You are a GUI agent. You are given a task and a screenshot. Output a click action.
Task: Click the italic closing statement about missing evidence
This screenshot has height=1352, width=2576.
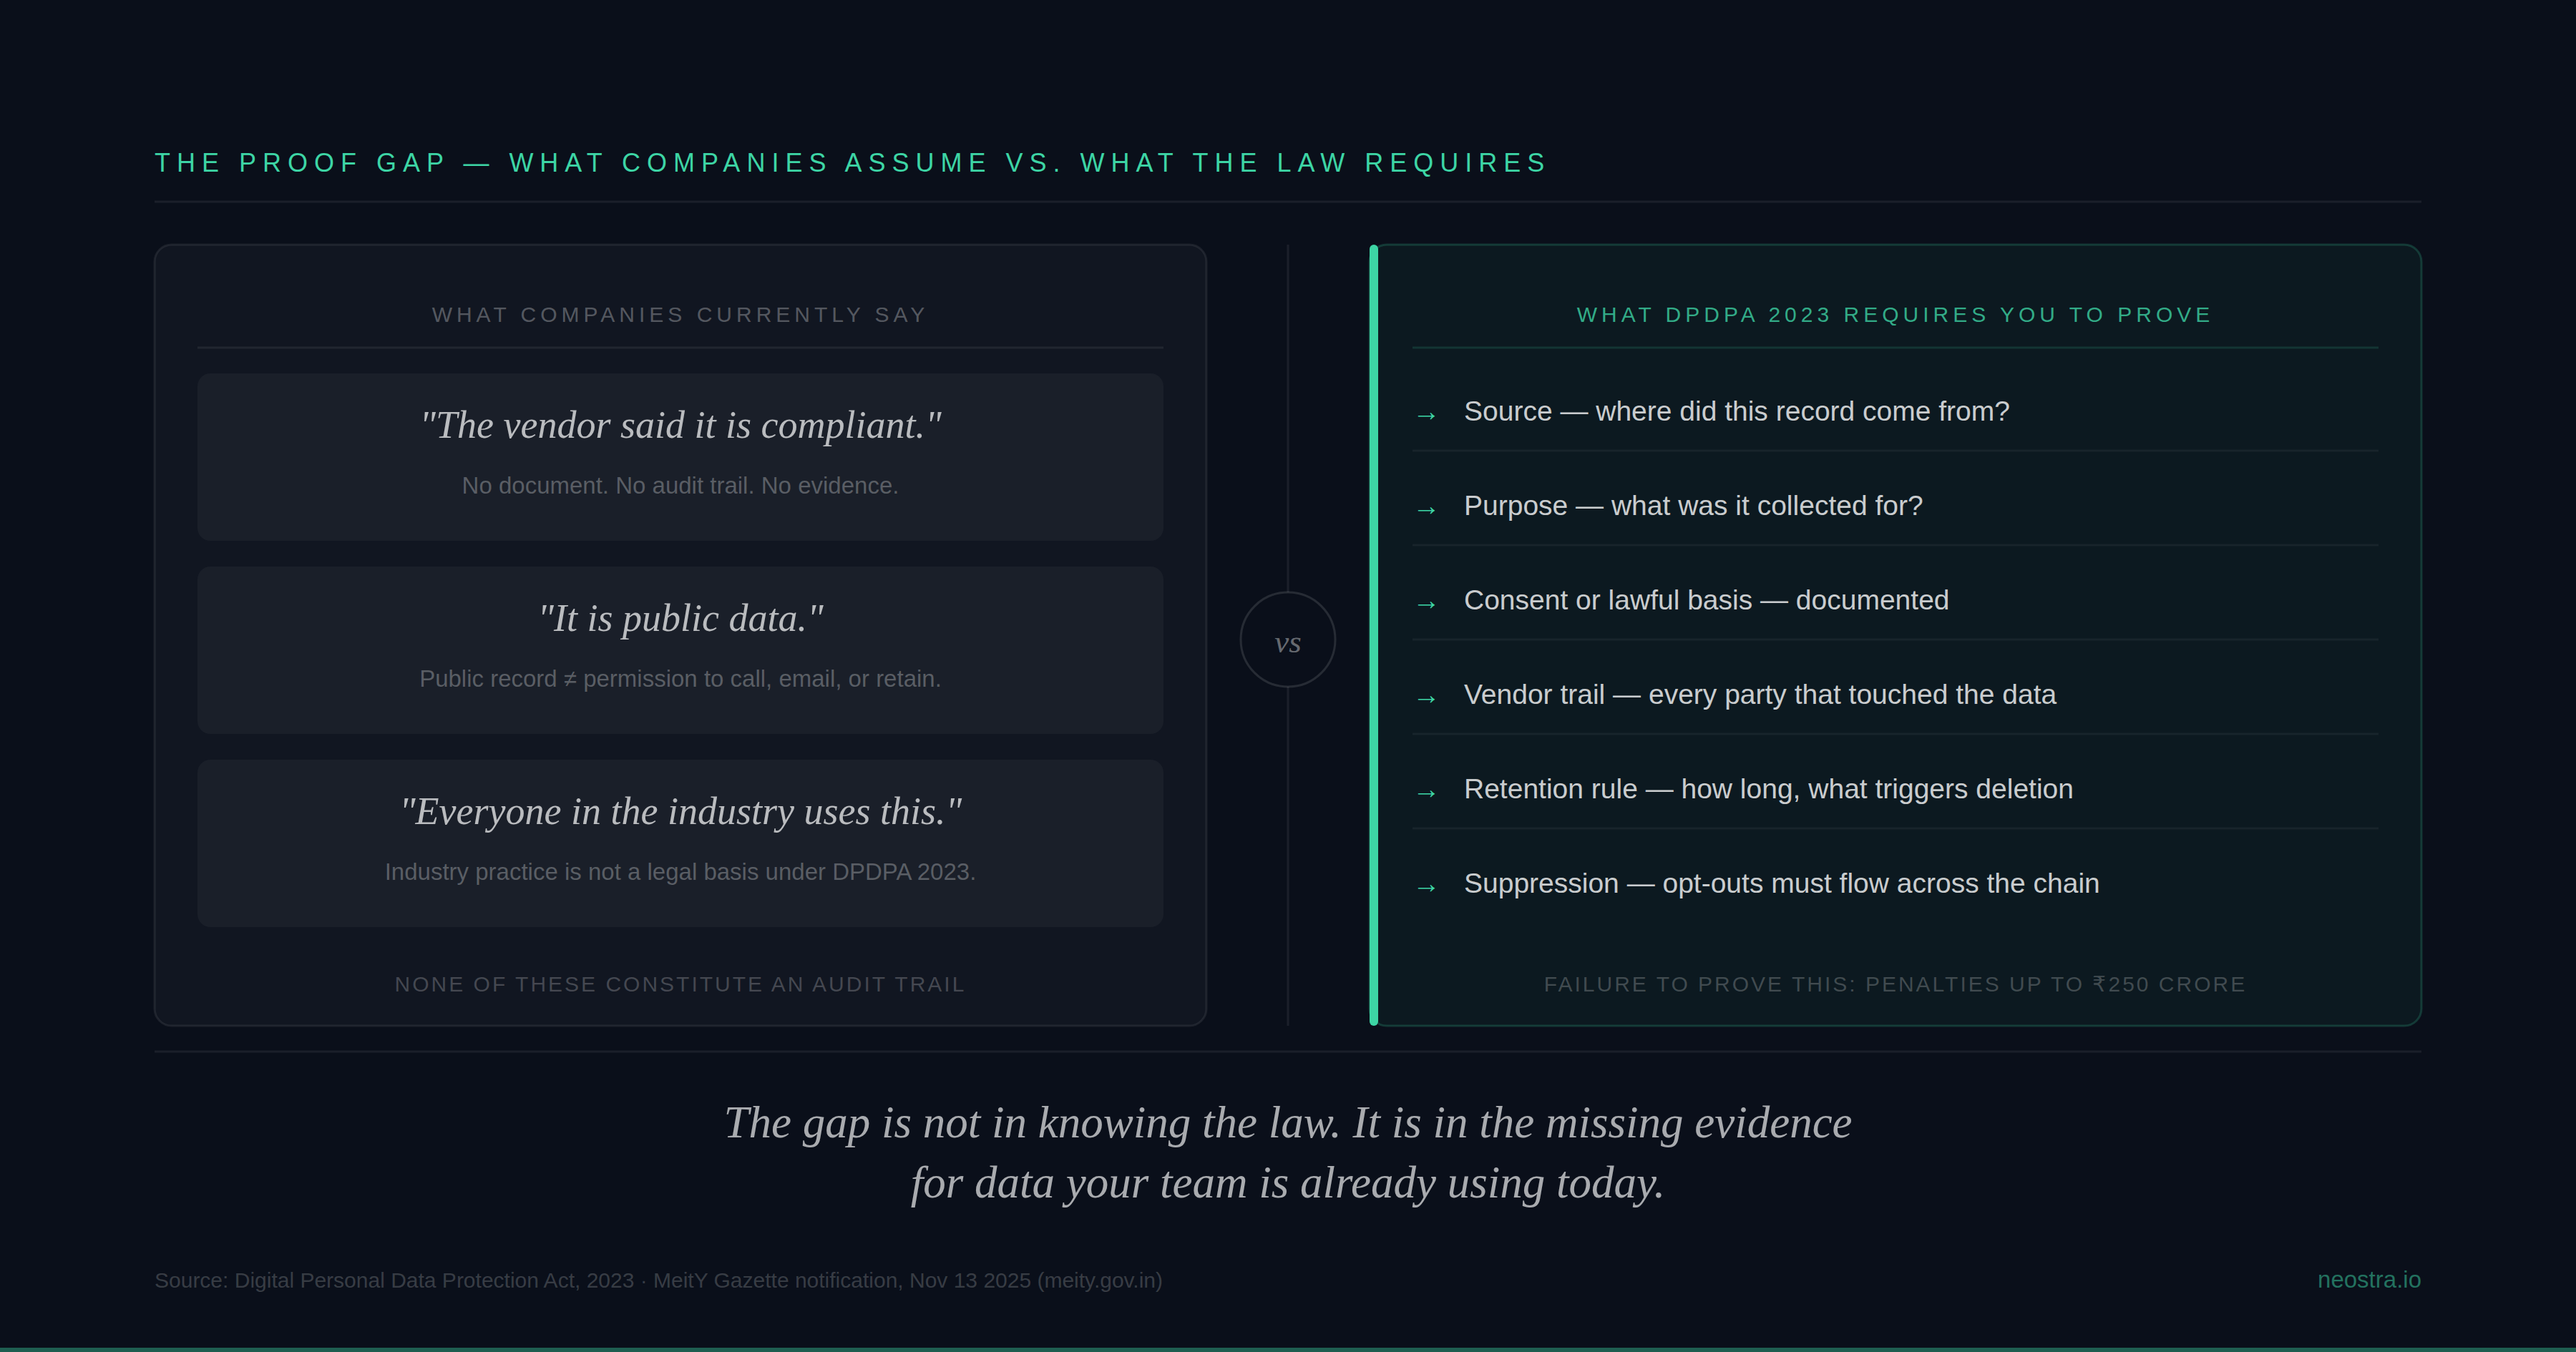[1288, 1153]
